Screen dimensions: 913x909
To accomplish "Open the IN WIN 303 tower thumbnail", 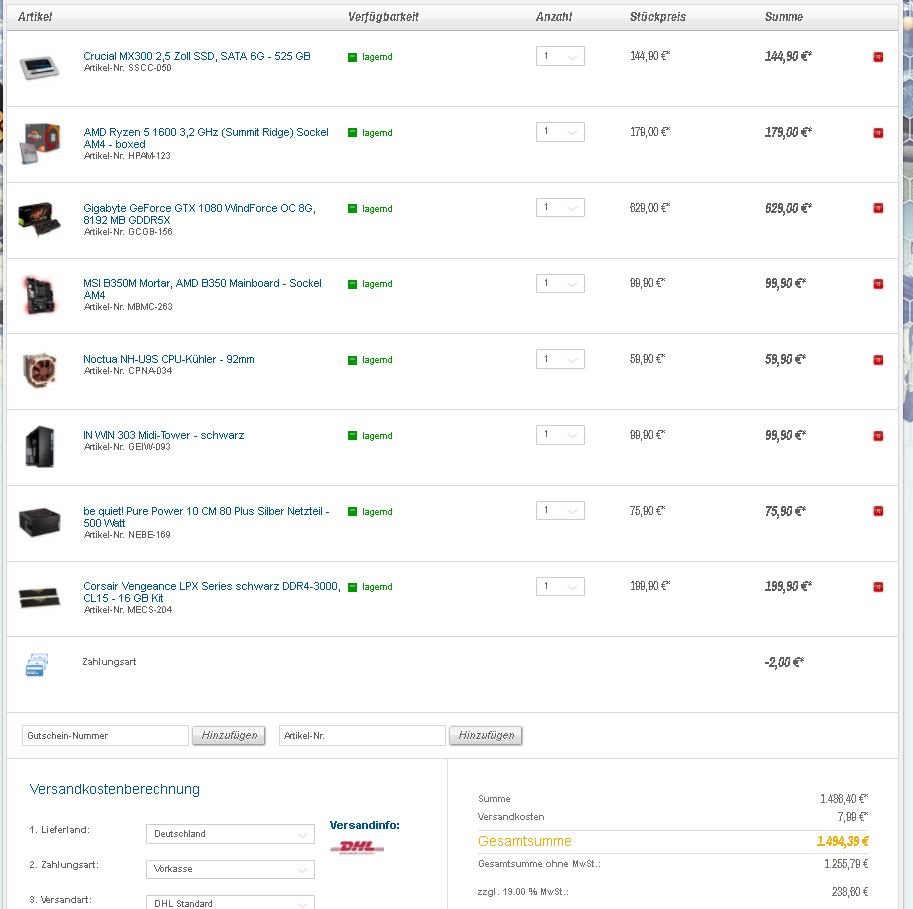I will (x=39, y=447).
